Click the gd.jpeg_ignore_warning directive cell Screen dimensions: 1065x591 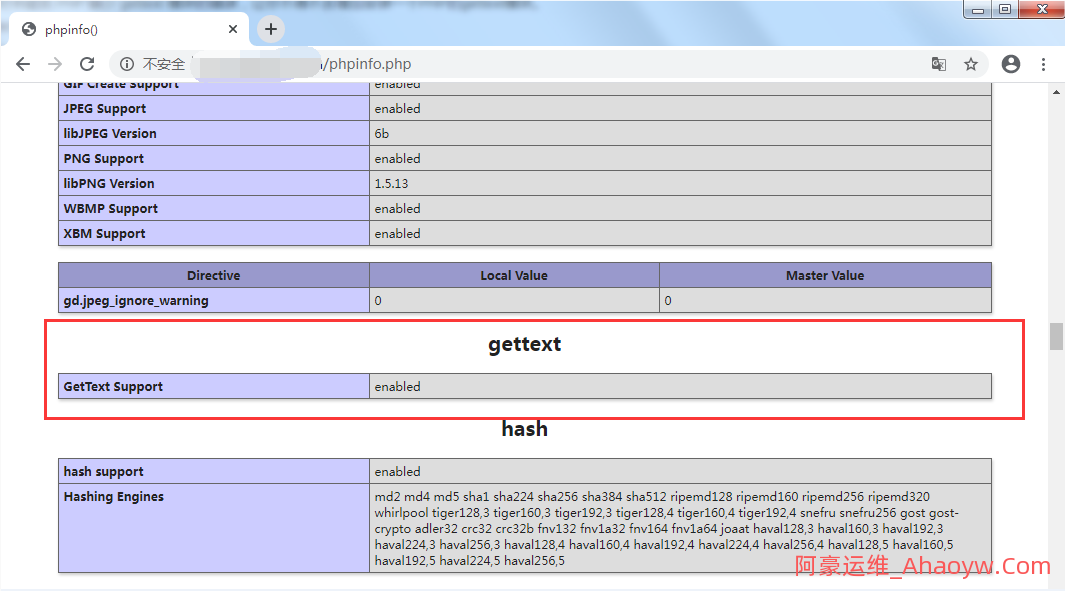(x=136, y=301)
